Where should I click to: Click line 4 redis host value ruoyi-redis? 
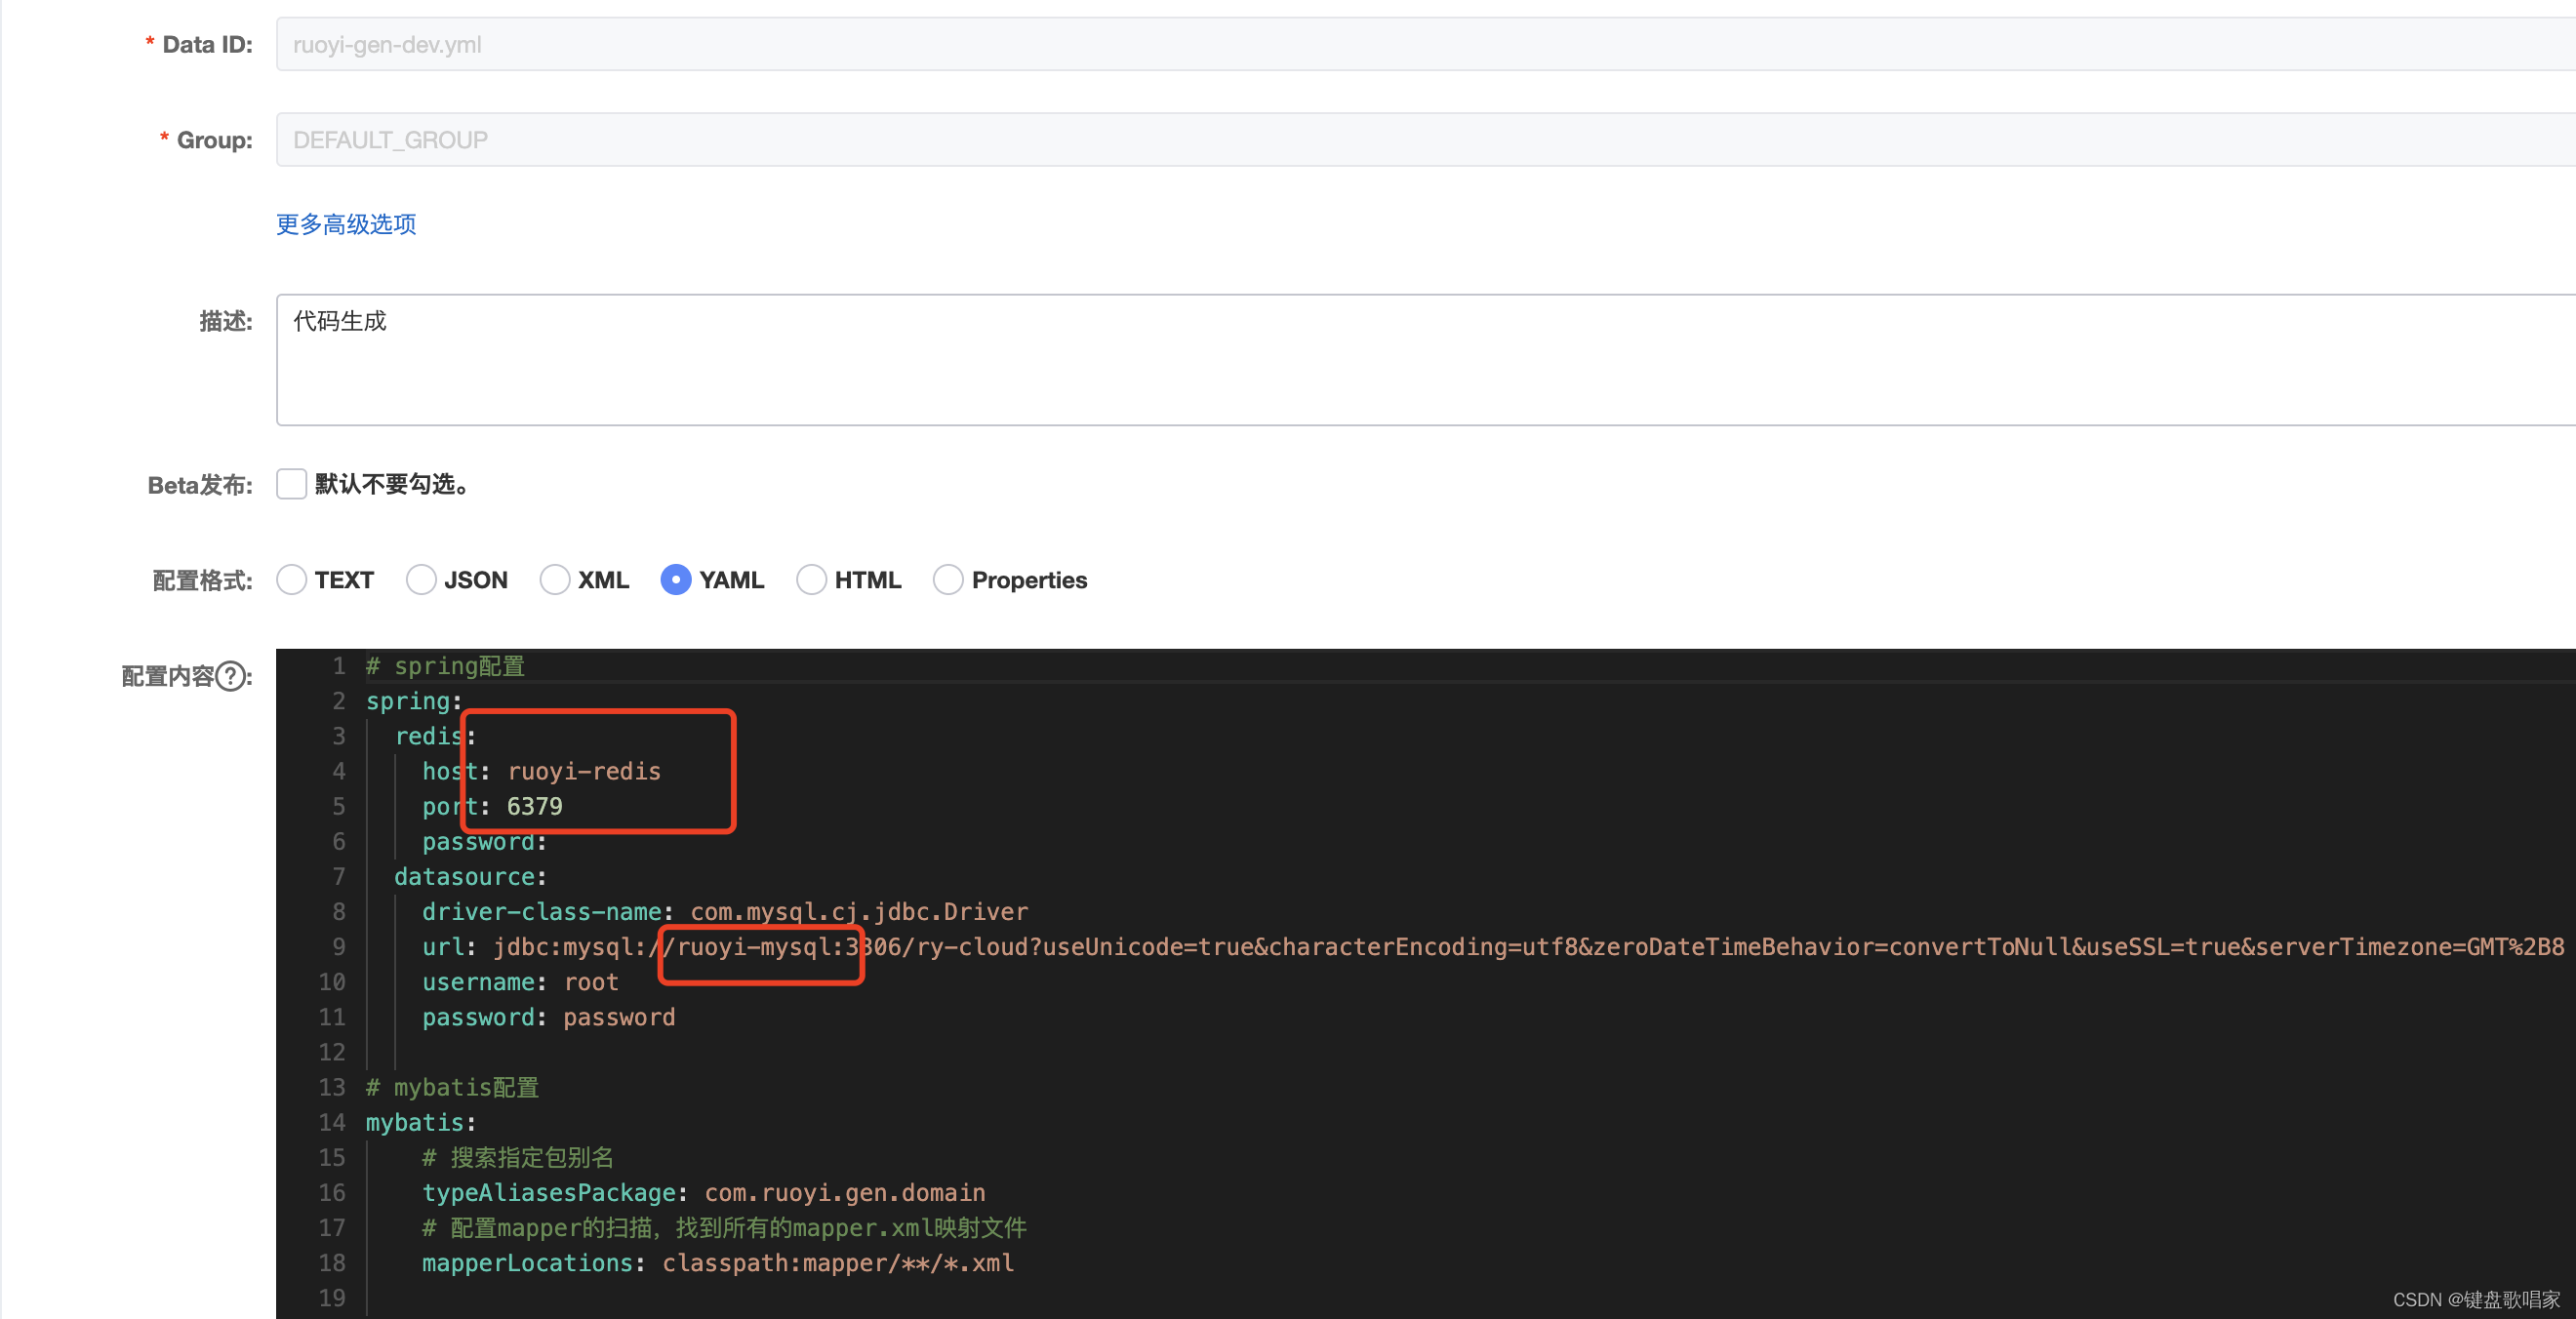tap(584, 771)
